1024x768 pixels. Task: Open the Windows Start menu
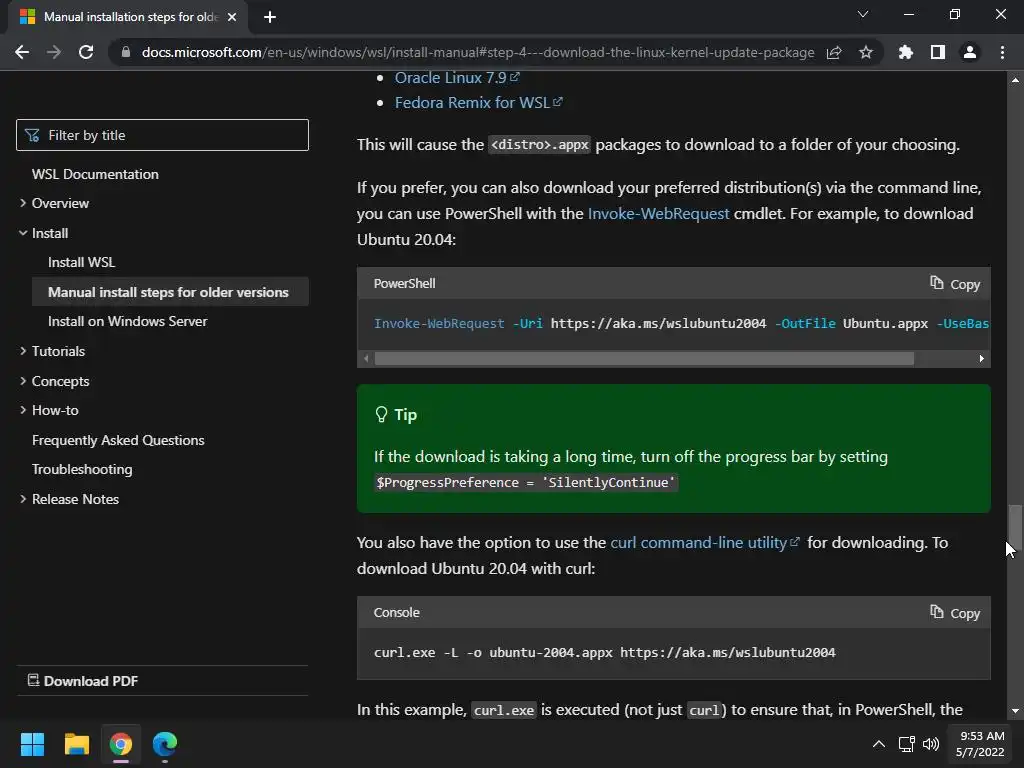coord(32,744)
